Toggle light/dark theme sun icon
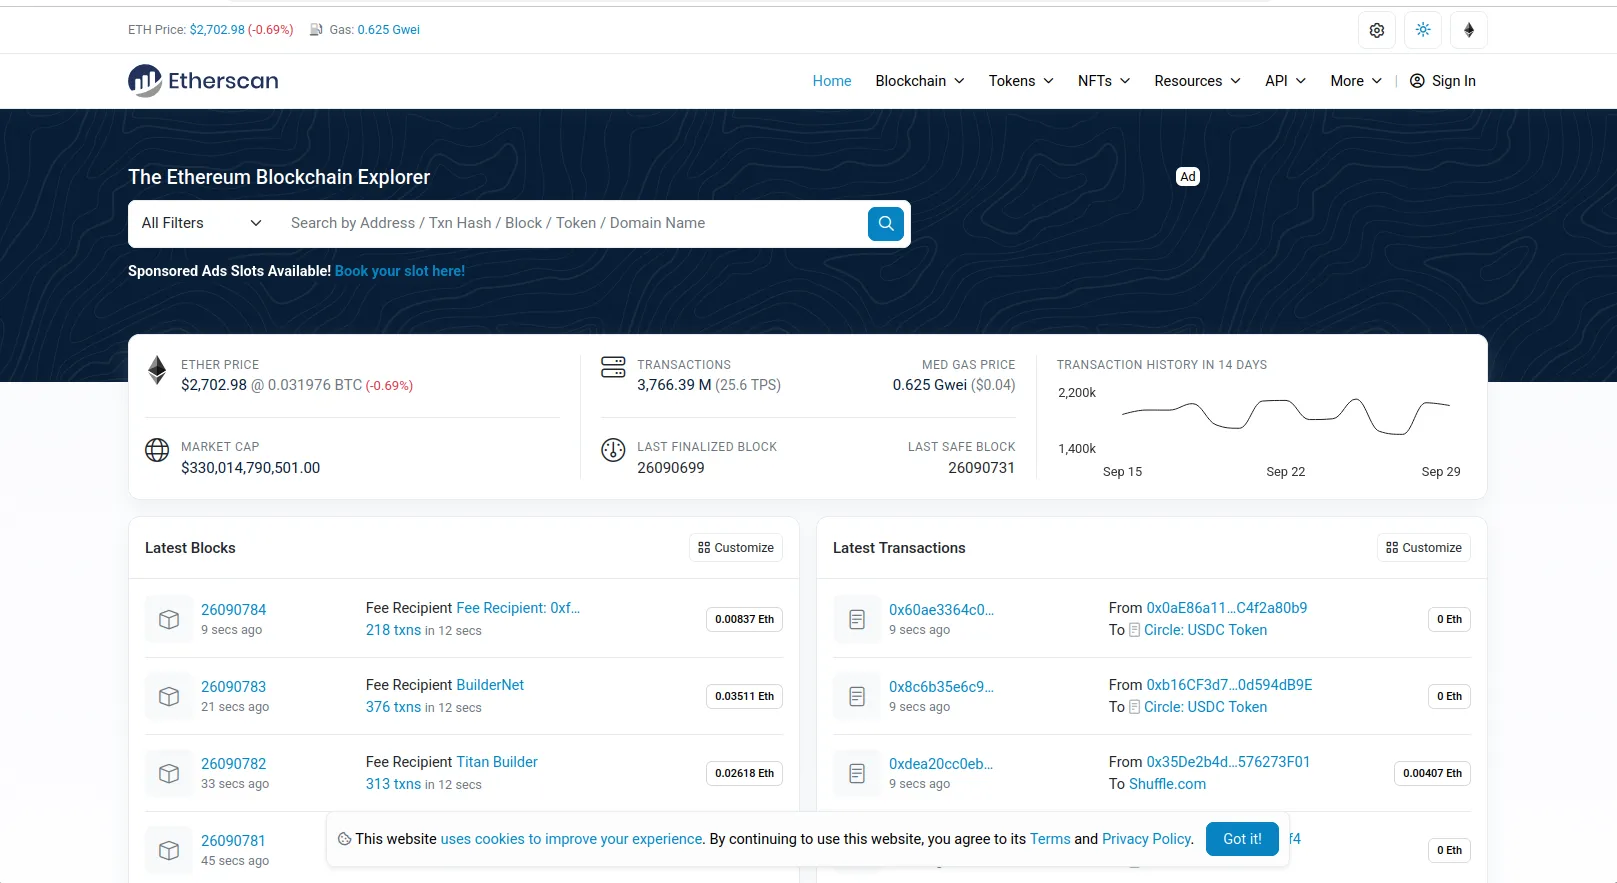This screenshot has height=883, width=1617. tap(1423, 30)
